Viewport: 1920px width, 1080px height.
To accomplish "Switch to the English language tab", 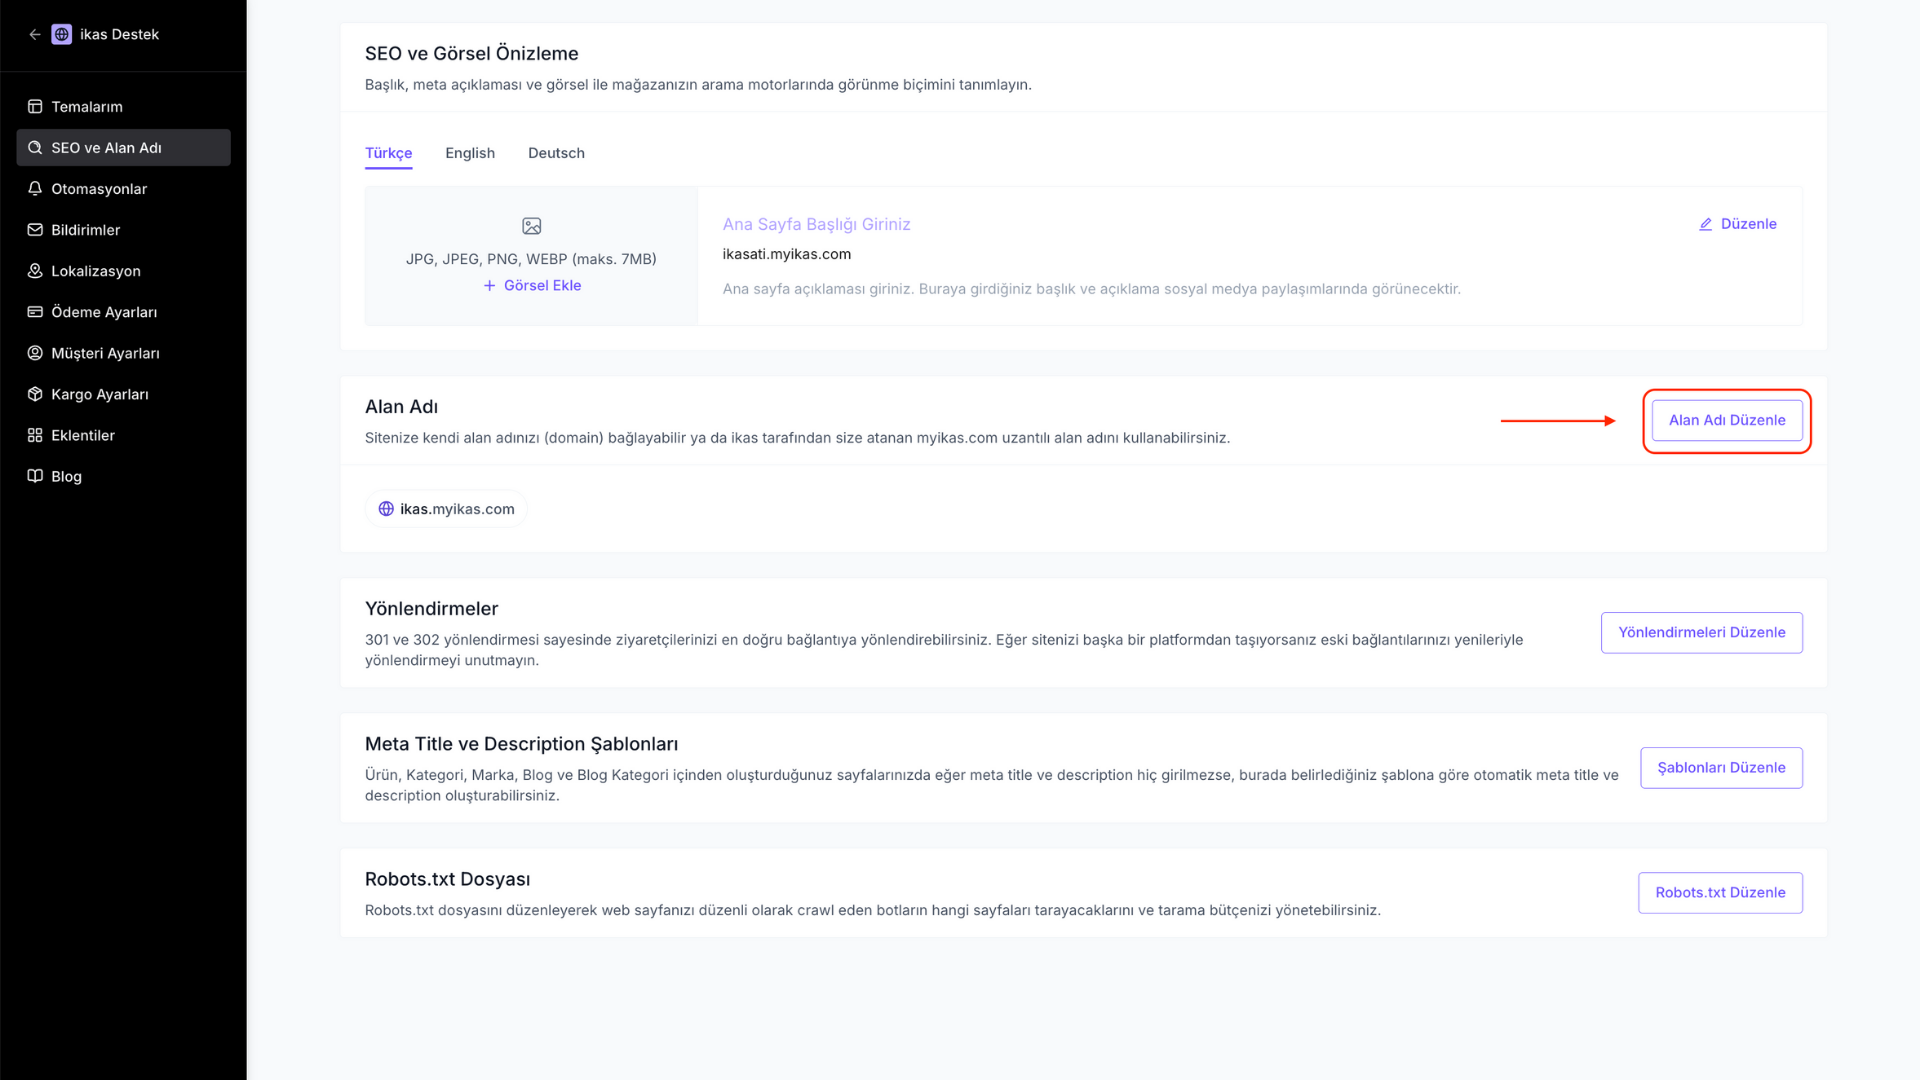I will coord(470,153).
